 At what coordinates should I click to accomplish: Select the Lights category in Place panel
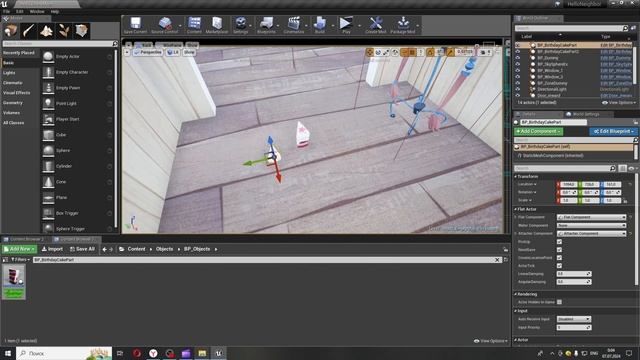[9, 73]
